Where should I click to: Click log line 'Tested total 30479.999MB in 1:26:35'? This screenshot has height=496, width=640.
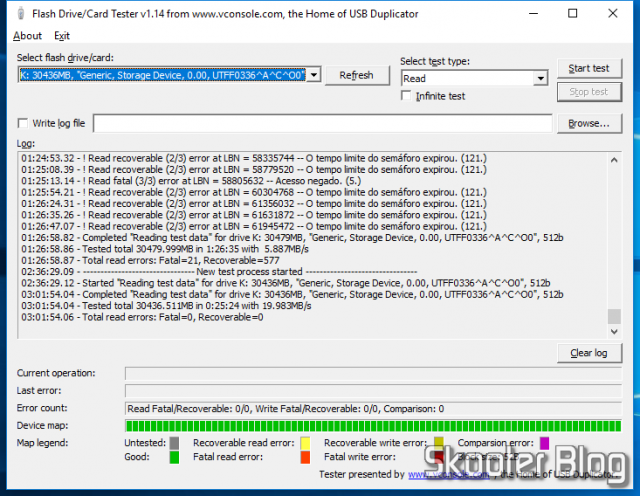(165, 249)
